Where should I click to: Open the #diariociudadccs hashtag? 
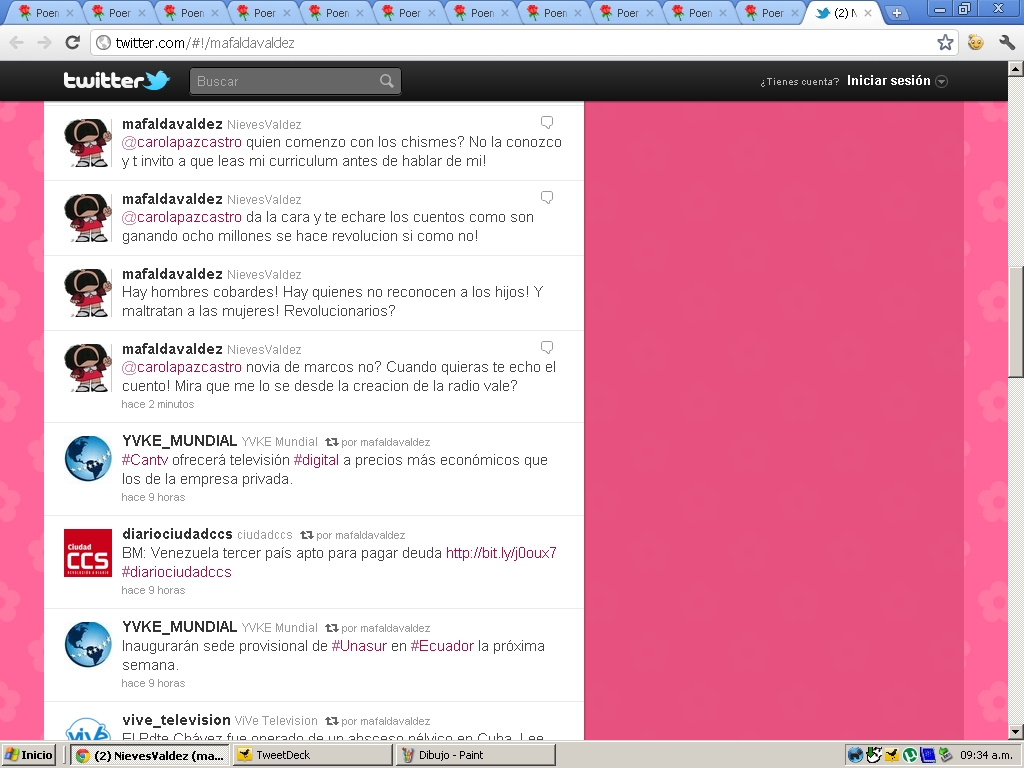(x=176, y=572)
